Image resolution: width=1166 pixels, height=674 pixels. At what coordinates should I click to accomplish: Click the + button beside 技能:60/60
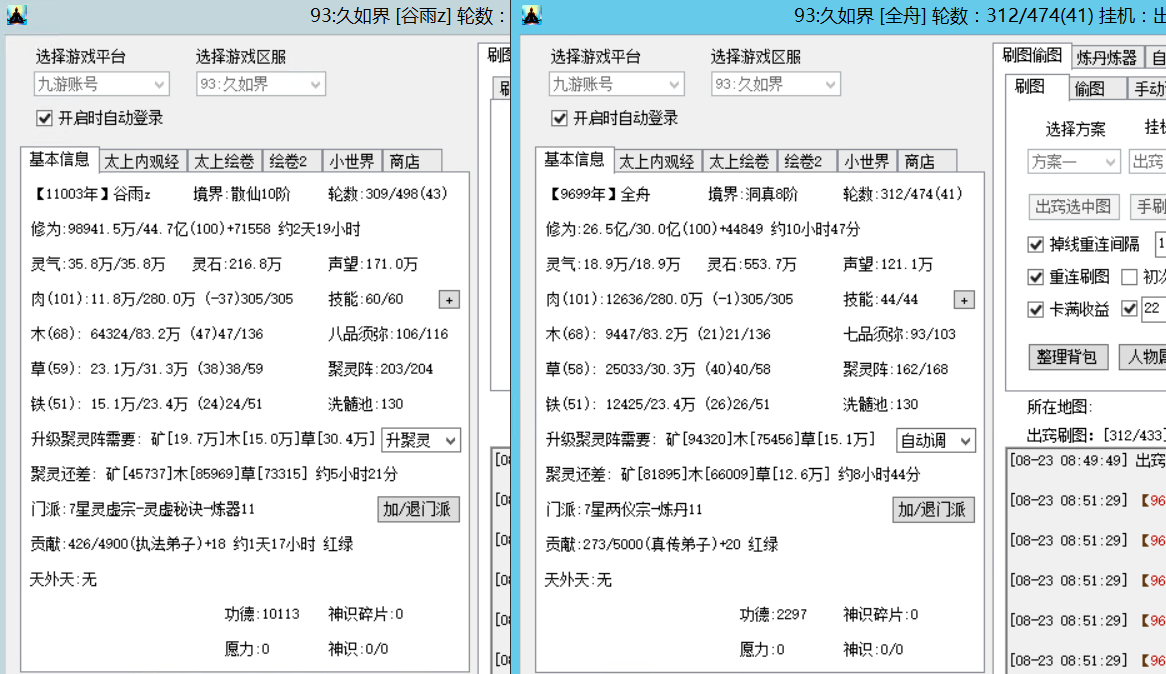449,300
